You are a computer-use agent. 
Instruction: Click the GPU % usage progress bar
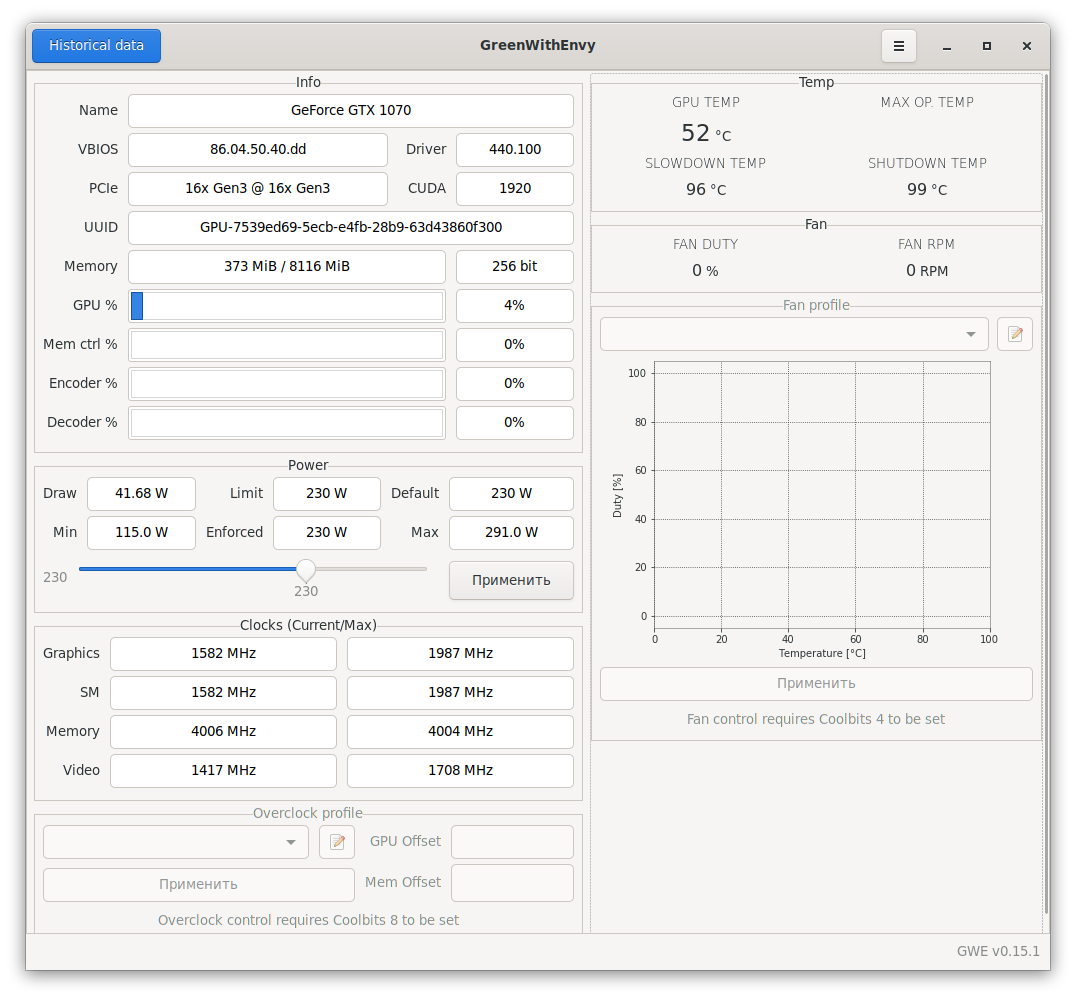[x=287, y=306]
